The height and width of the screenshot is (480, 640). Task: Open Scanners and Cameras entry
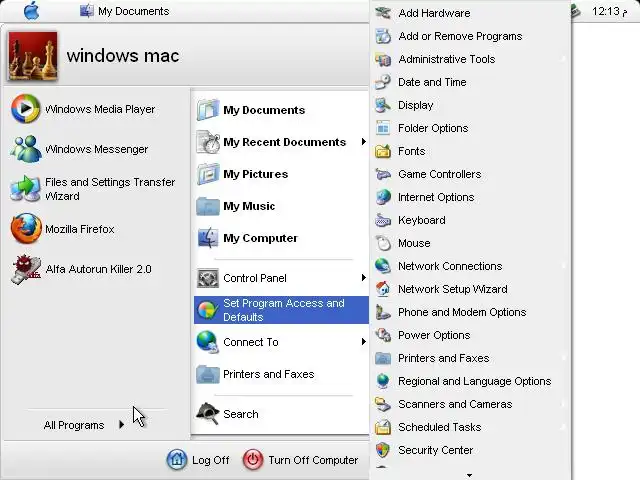[470, 404]
